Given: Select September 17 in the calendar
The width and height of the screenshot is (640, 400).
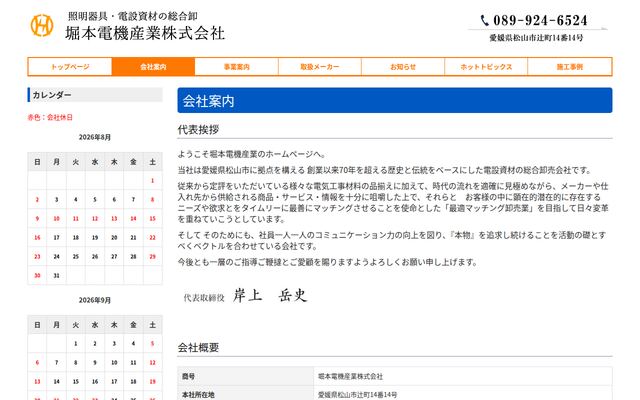Looking at the screenshot, I should 114,382.
